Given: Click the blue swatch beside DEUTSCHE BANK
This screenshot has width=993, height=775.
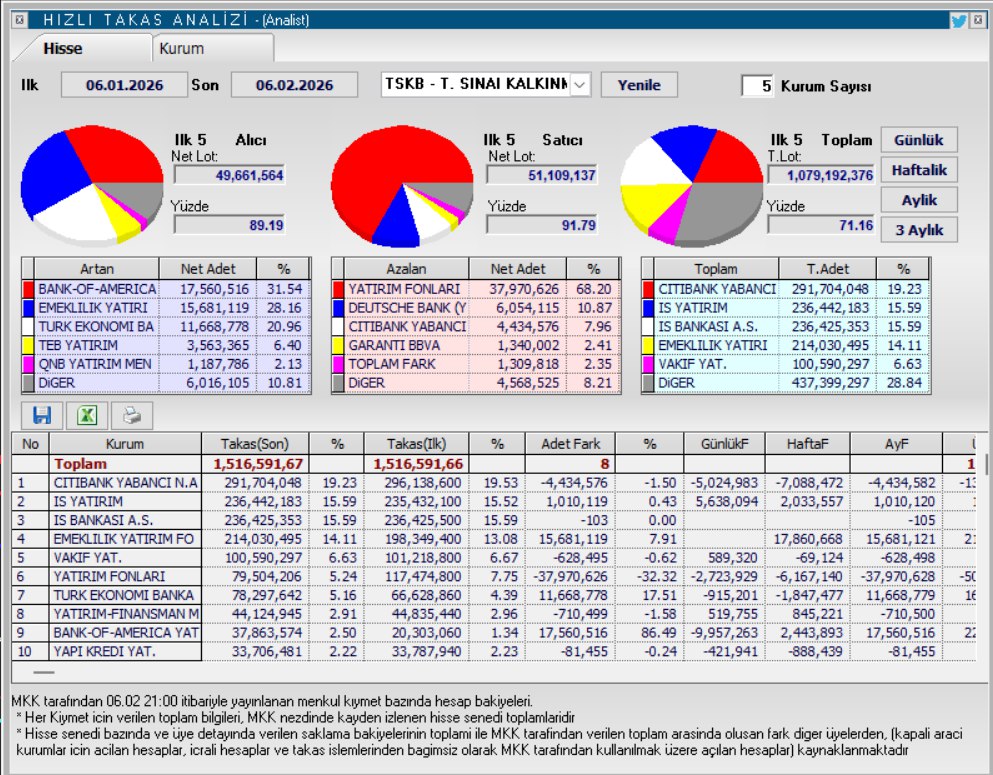Looking at the screenshot, I should tap(338, 308).
